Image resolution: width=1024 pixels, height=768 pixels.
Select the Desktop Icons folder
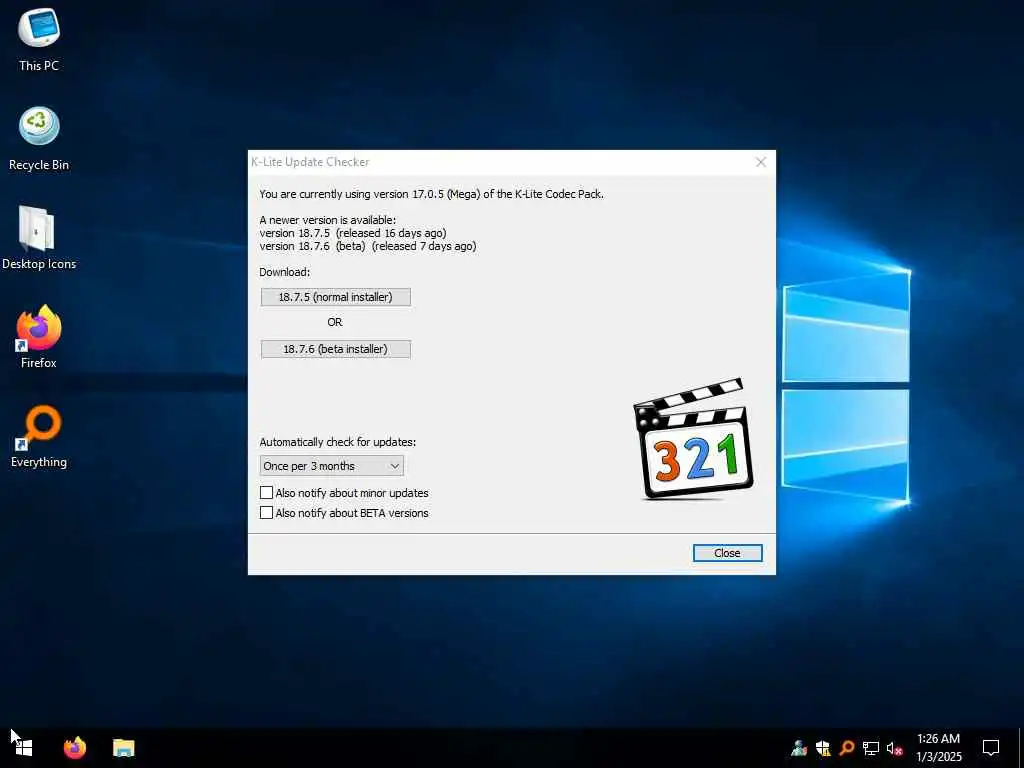[39, 238]
